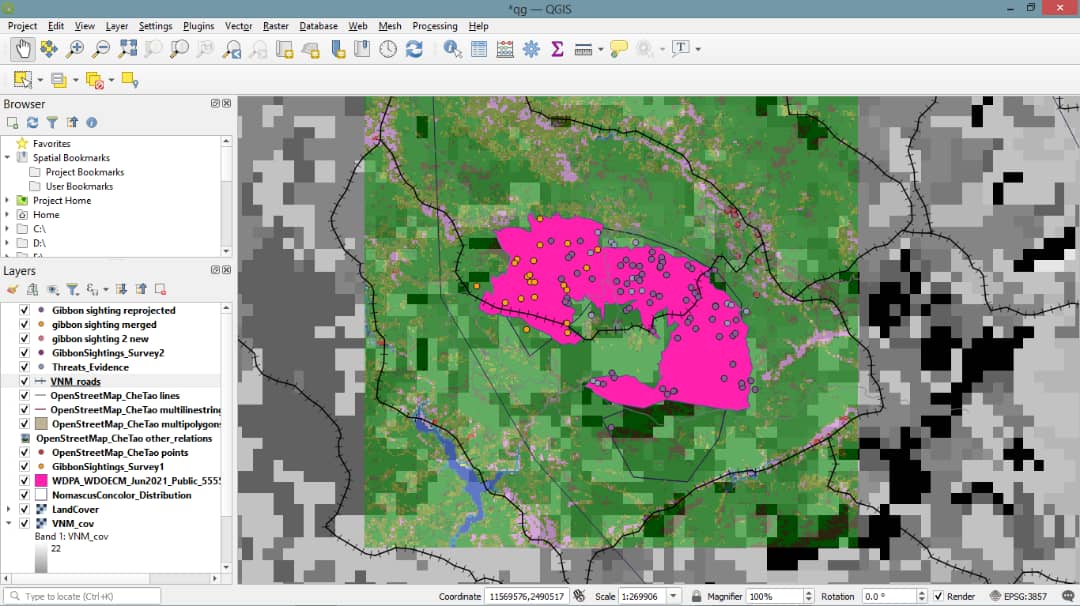1080x606 pixels.
Task: Click the Select Features tool icon
Action: tap(23, 80)
